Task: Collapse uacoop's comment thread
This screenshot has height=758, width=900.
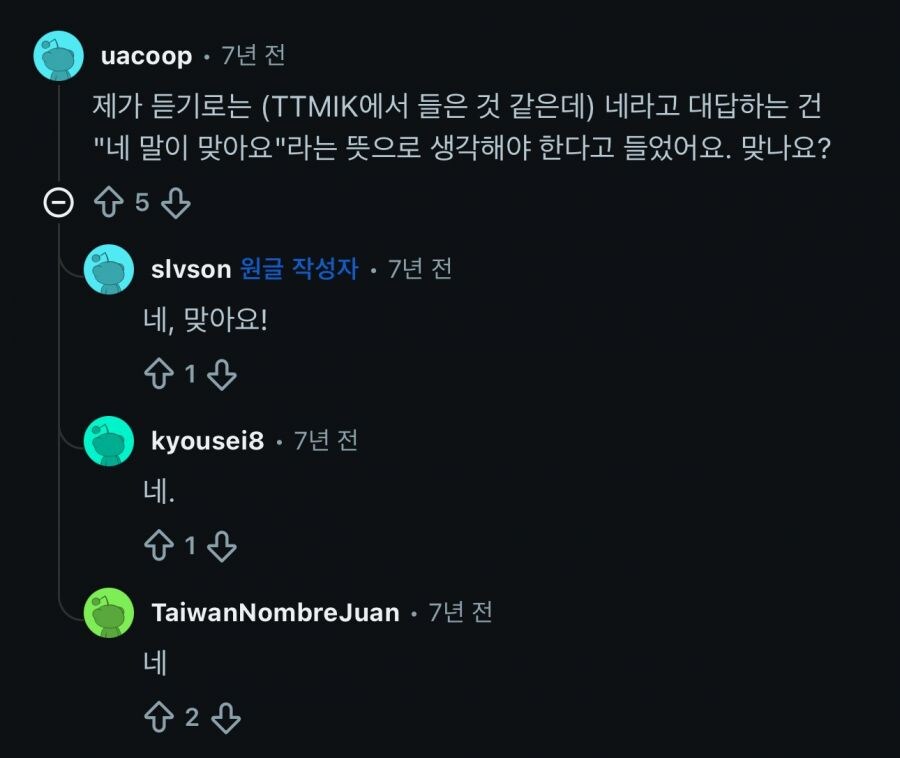Action: [60, 203]
